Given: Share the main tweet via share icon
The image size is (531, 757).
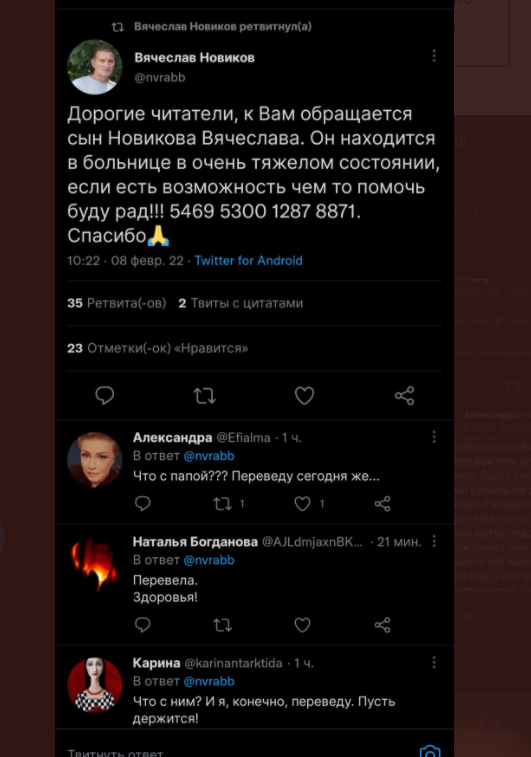Looking at the screenshot, I should pos(405,396).
